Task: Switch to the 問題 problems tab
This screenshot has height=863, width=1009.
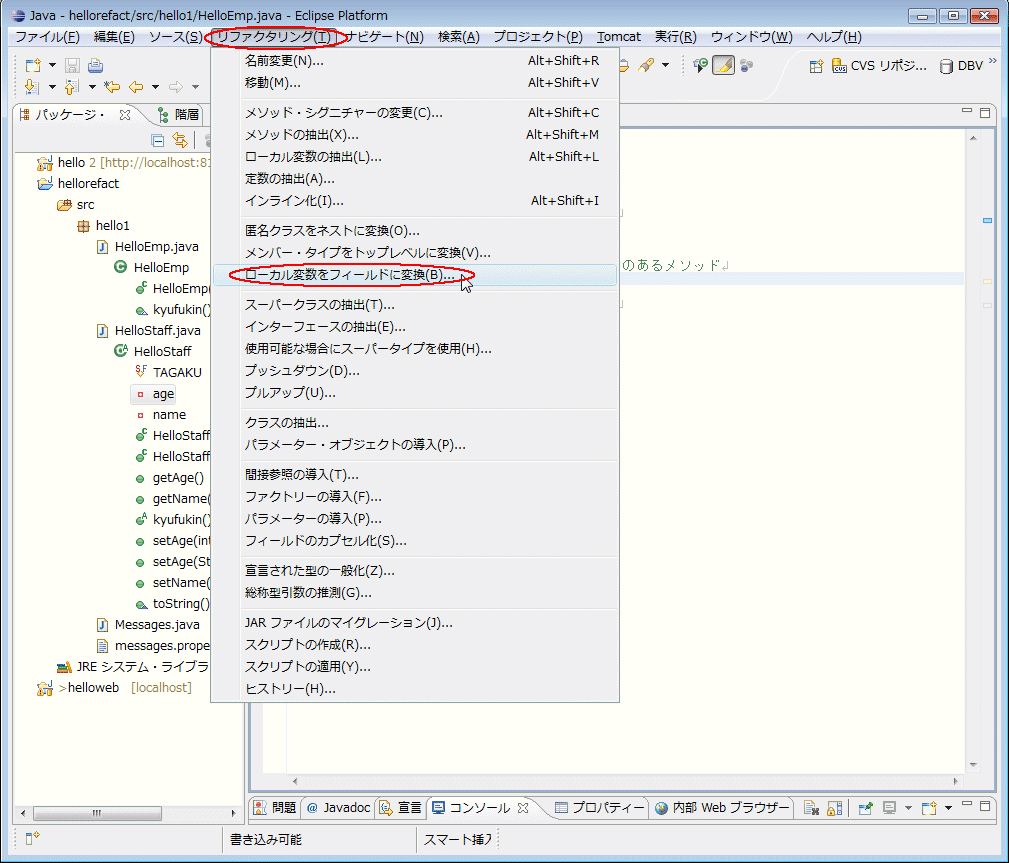Action: (x=275, y=807)
